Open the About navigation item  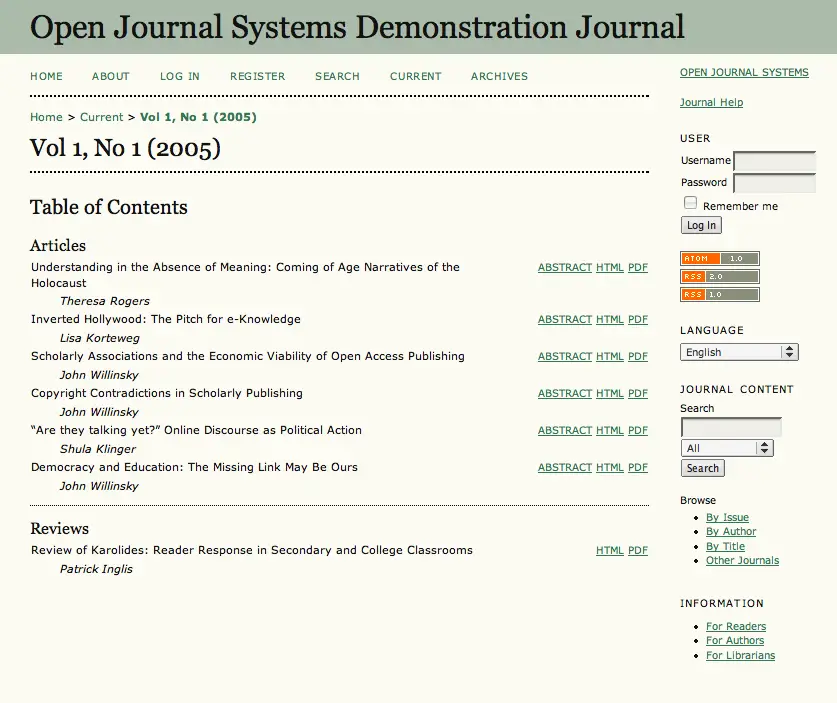(111, 76)
